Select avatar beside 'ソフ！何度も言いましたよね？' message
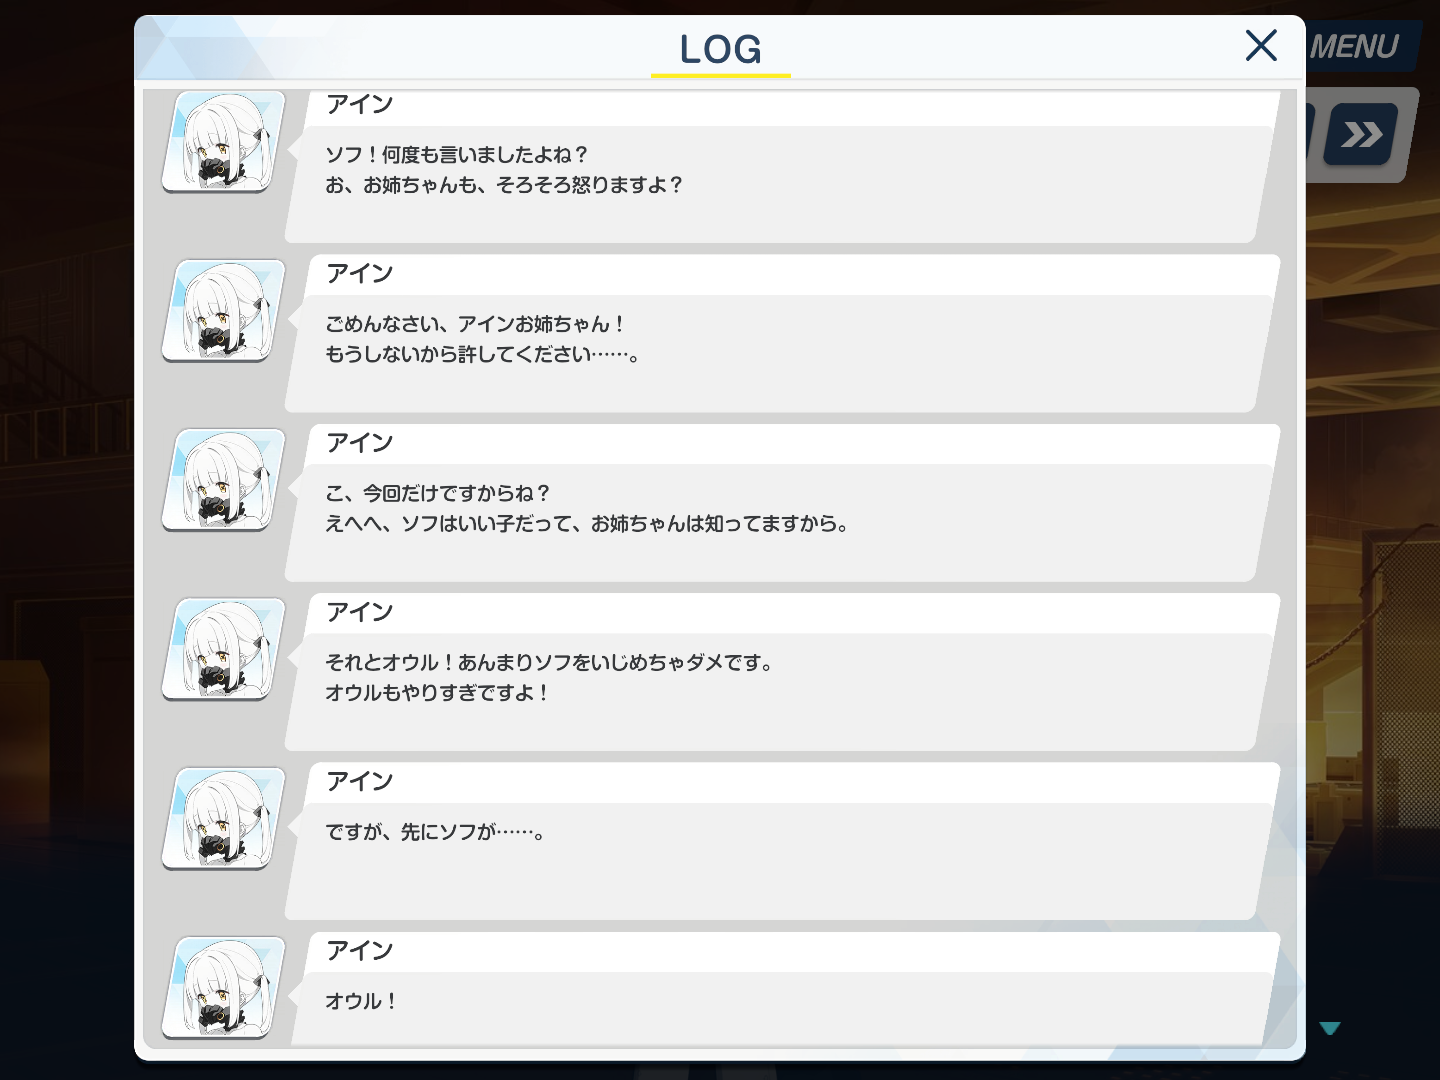The image size is (1440, 1080). [x=224, y=141]
